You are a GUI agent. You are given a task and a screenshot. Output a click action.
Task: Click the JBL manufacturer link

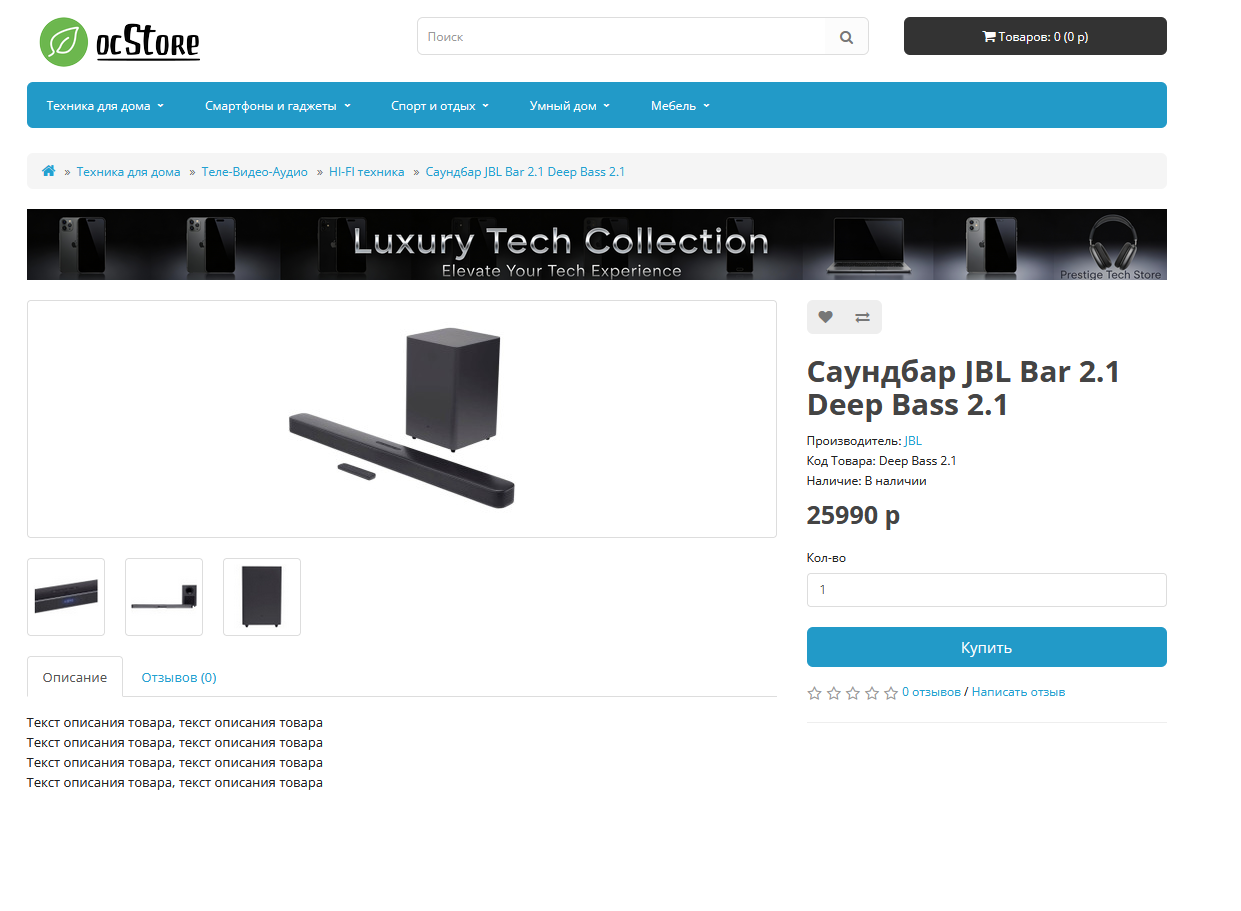913,440
